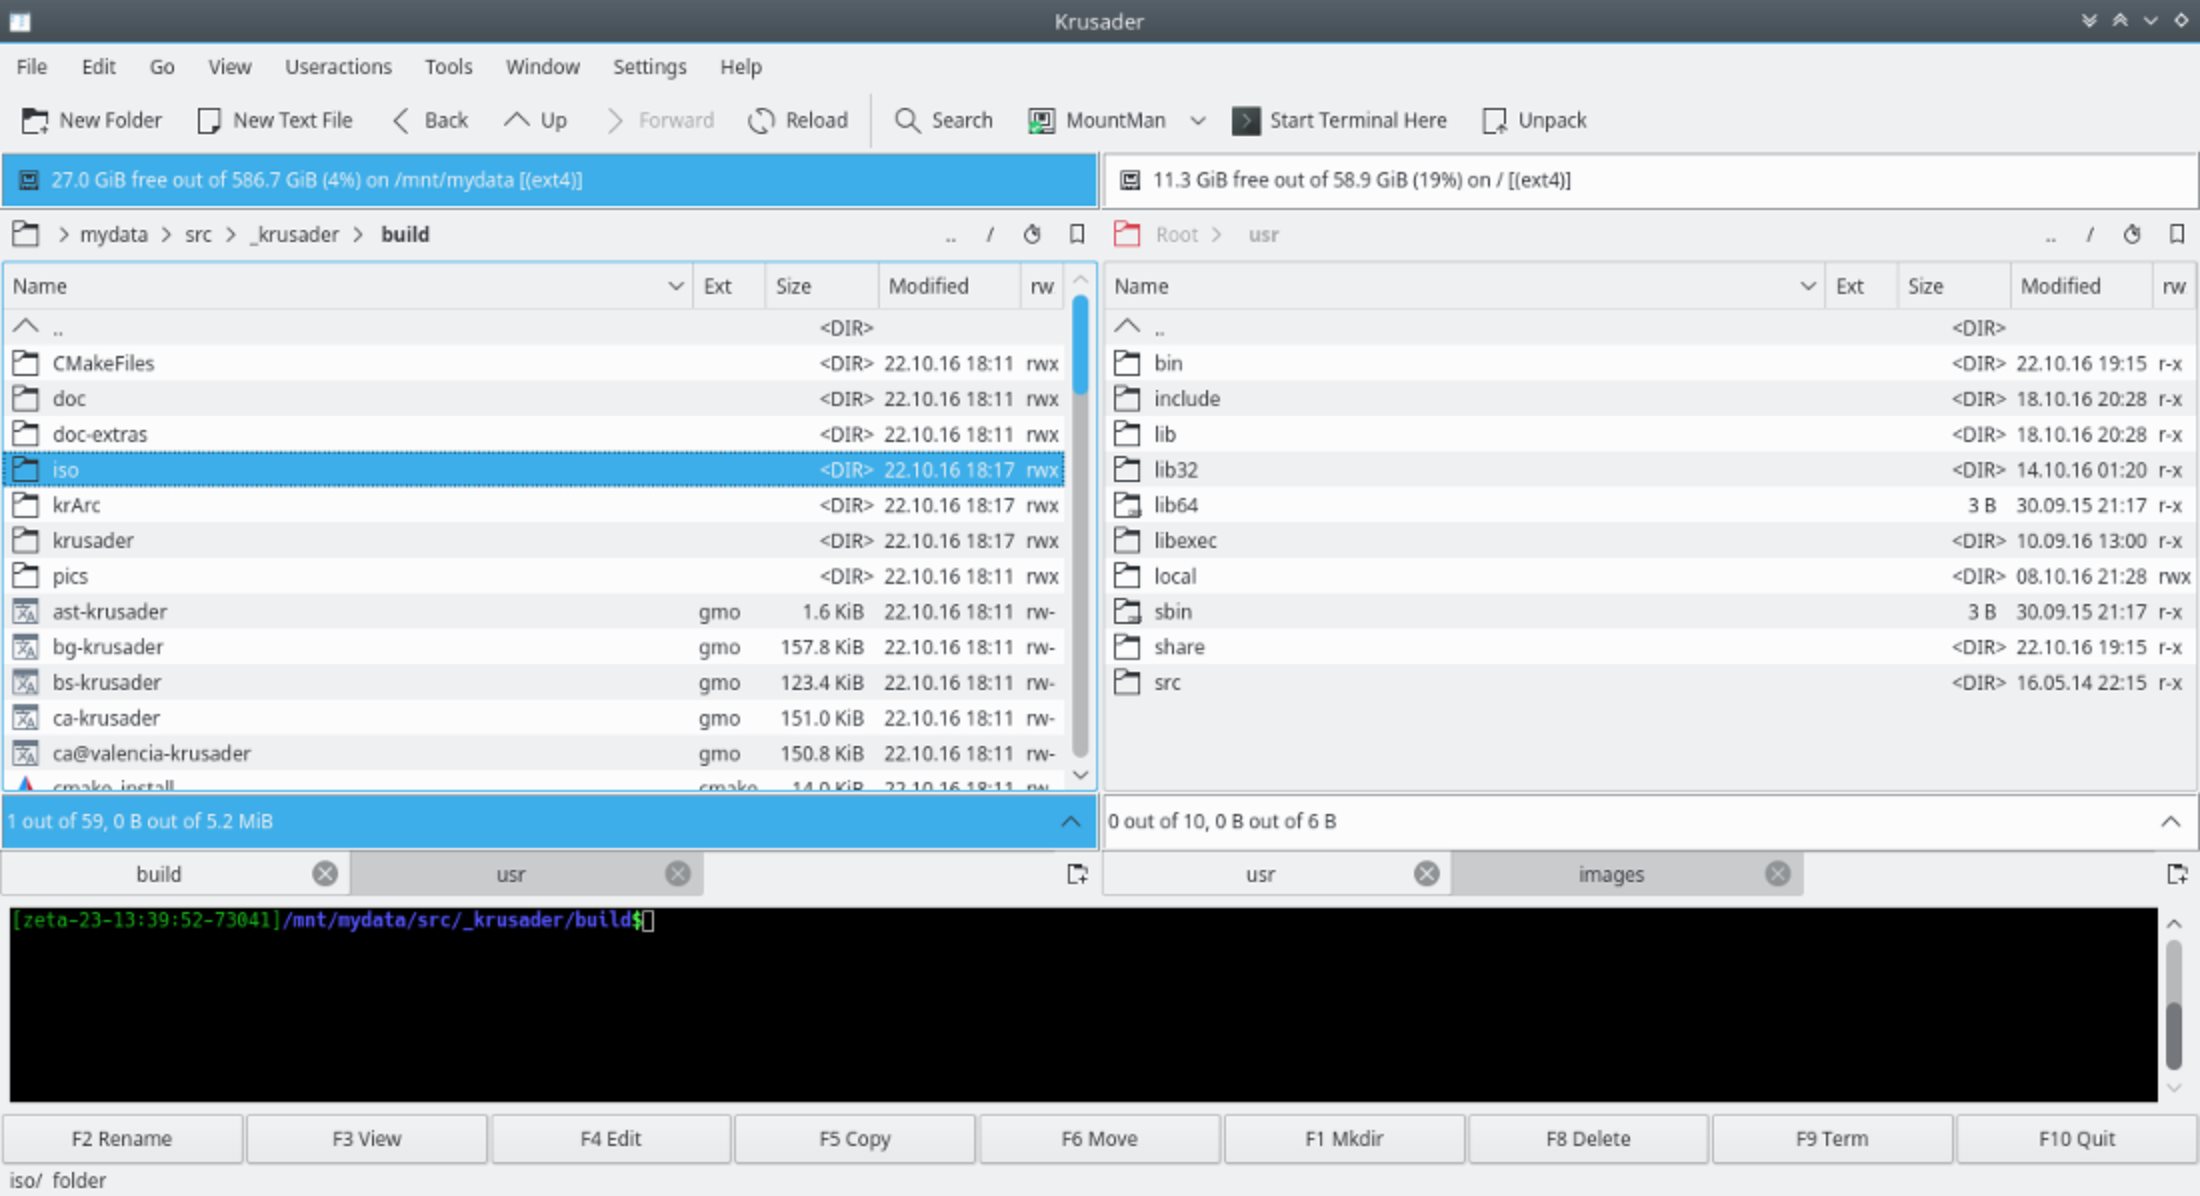The image size is (2200, 1196).
Task: Open the MountMan dropdown arrow
Action: (x=1199, y=120)
